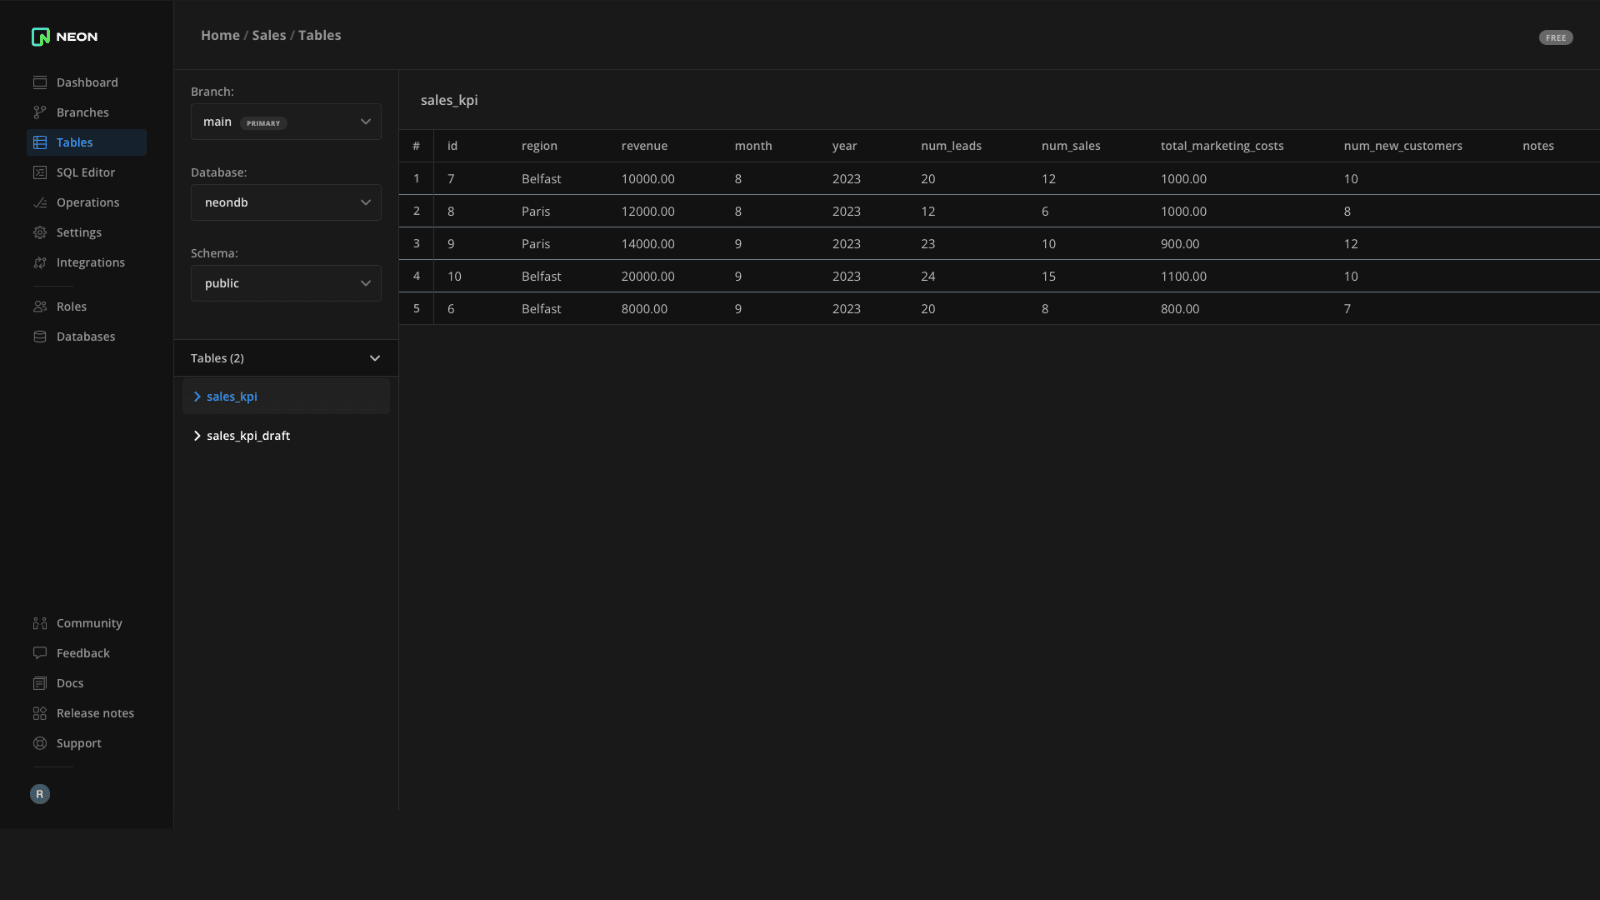The width and height of the screenshot is (1600, 900).
Task: Click the Dashboard sidebar icon
Action: (40, 83)
